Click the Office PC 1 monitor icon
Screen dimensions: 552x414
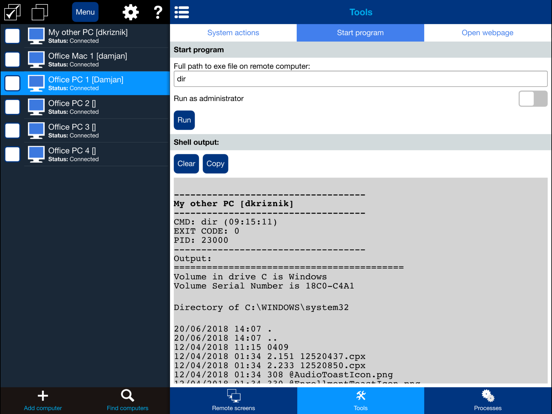pos(36,83)
